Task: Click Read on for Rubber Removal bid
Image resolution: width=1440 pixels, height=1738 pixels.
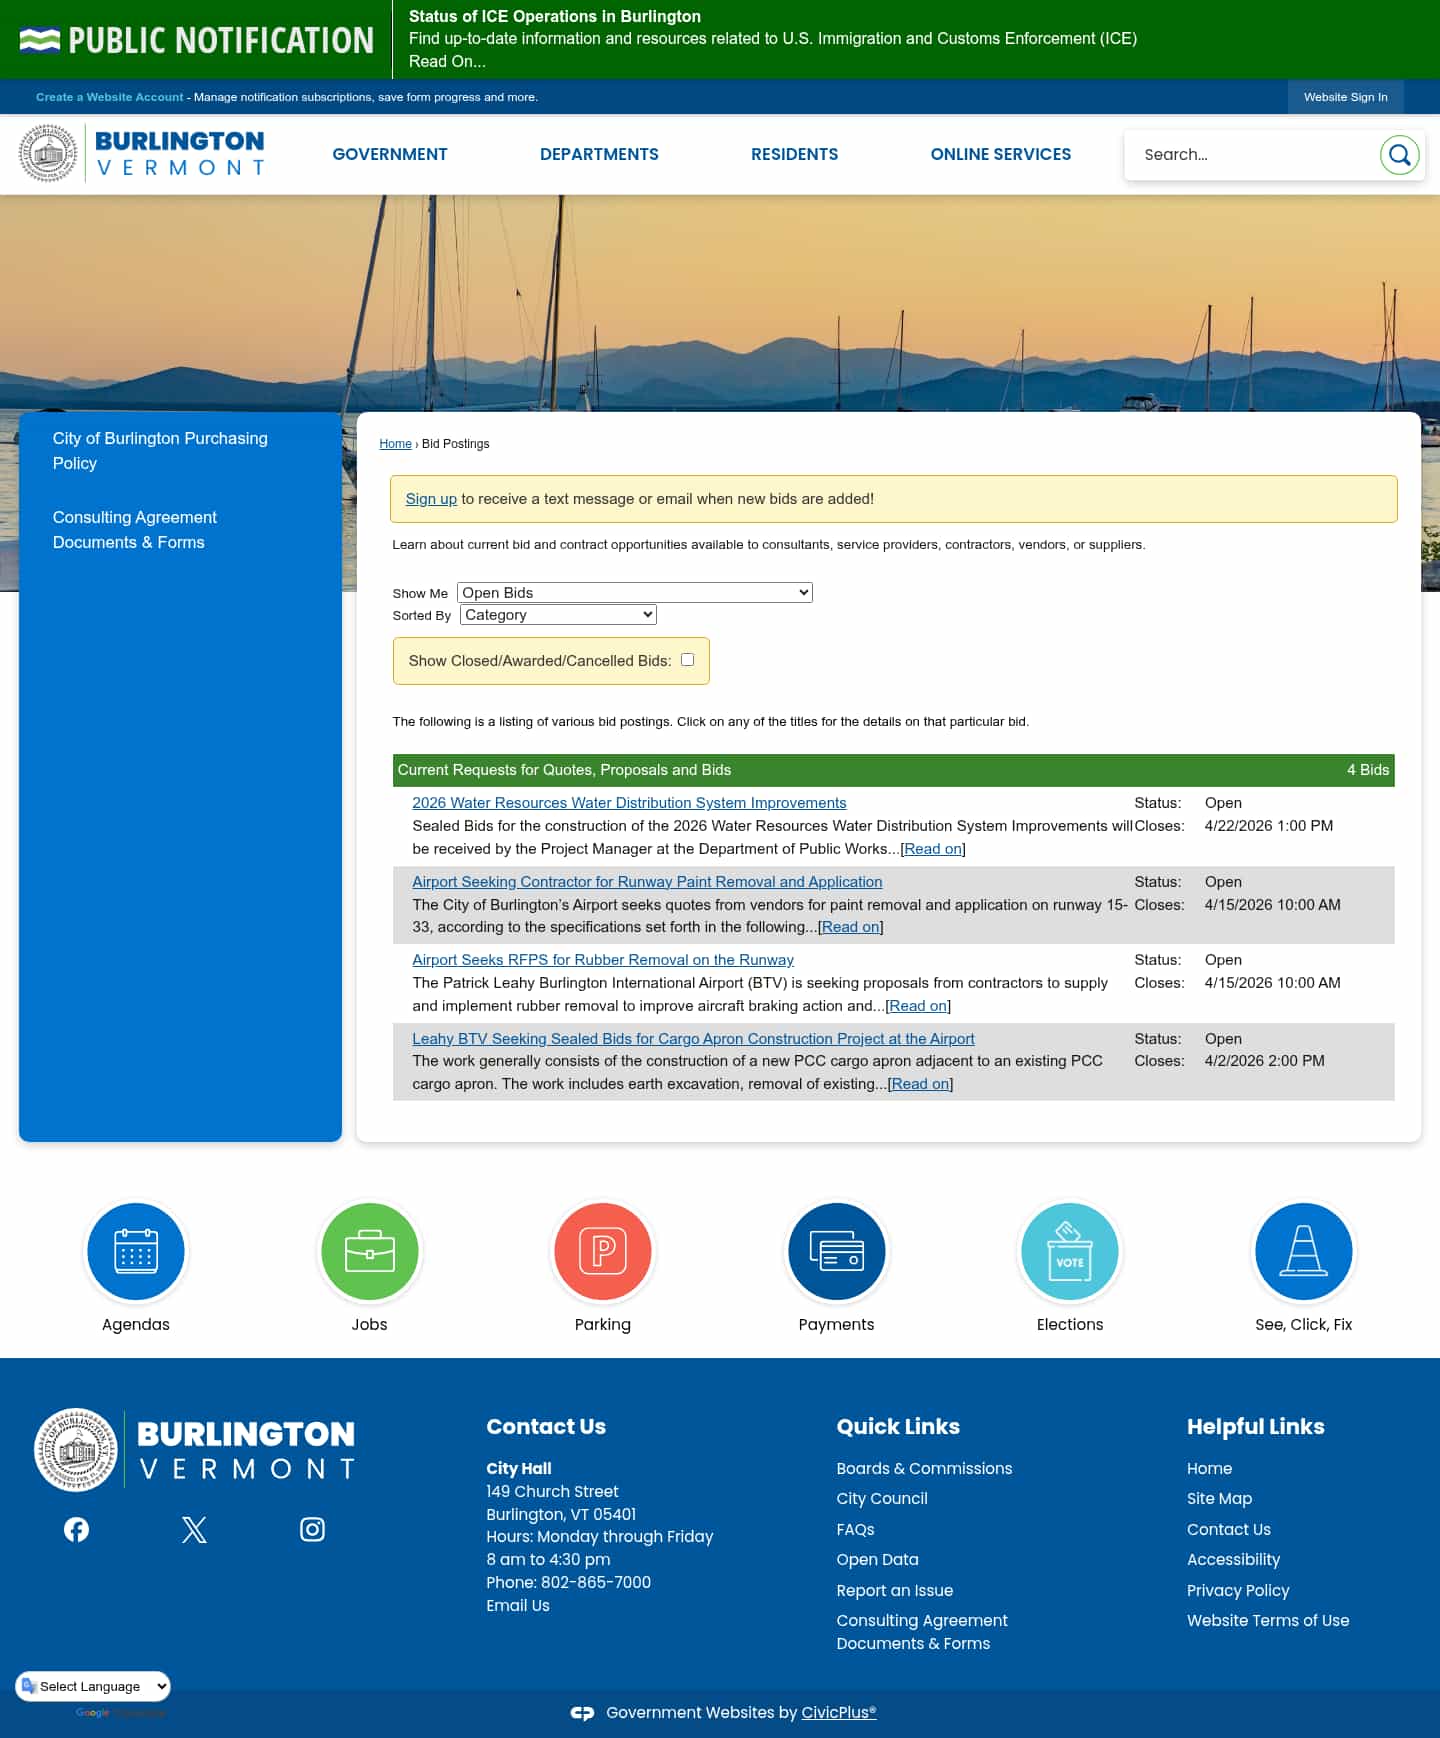Action: click(x=918, y=1006)
